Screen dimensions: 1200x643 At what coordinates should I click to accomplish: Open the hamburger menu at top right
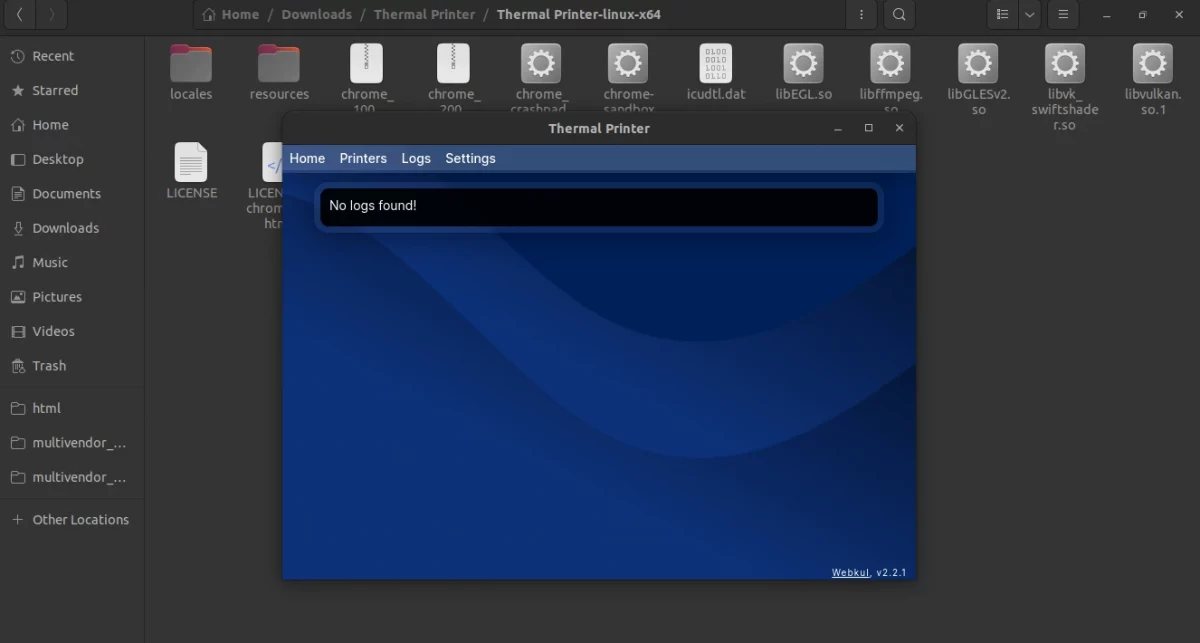coord(1062,15)
